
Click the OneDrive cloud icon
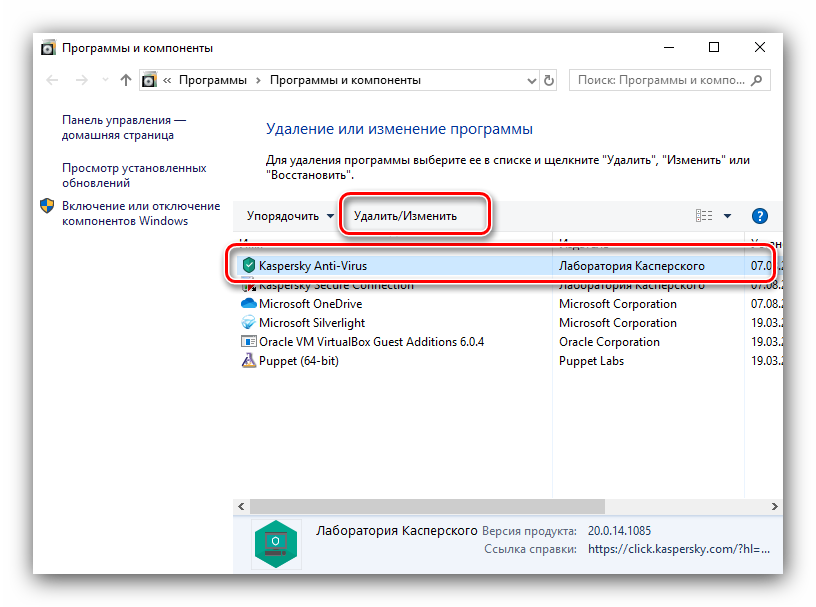pos(249,303)
